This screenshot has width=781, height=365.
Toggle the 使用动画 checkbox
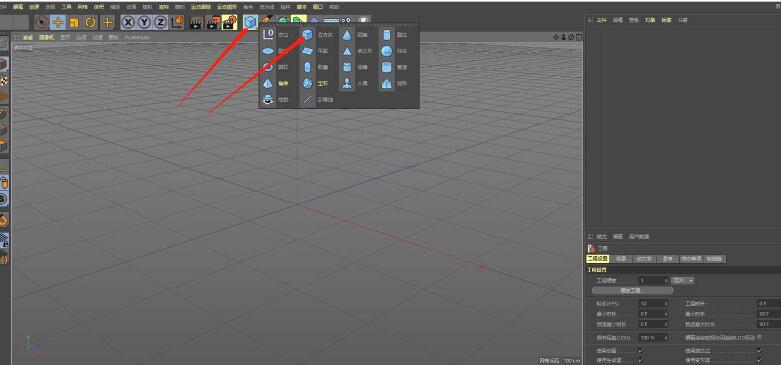(x=642, y=351)
